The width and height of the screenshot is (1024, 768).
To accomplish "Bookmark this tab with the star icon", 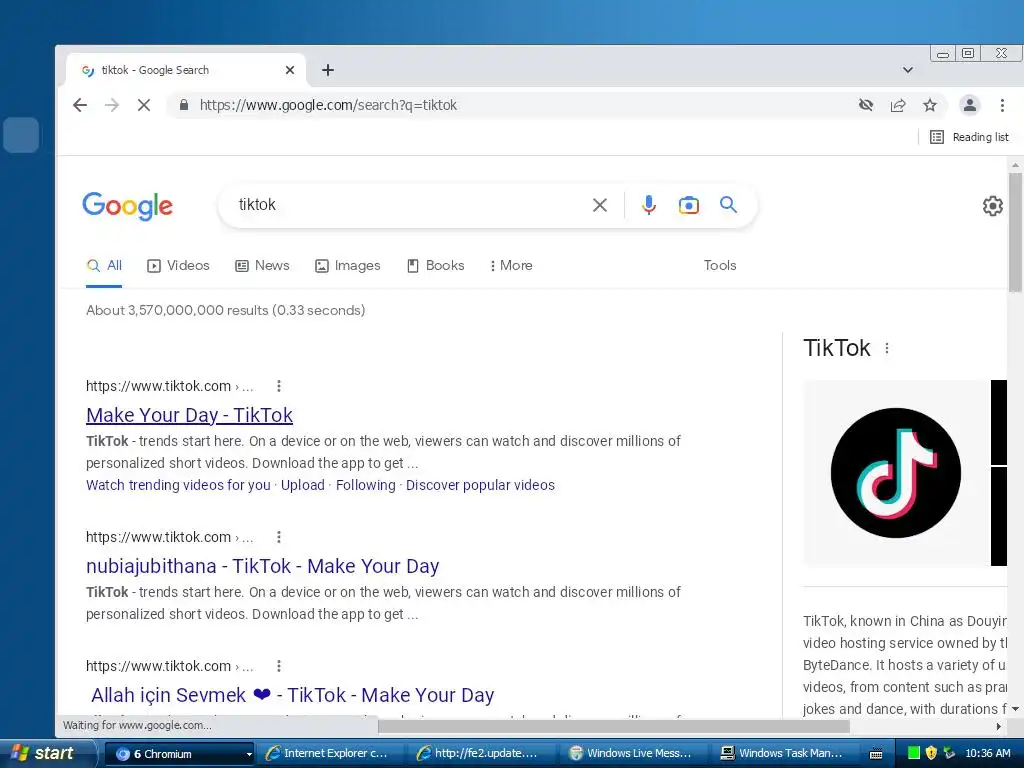I will click(930, 105).
